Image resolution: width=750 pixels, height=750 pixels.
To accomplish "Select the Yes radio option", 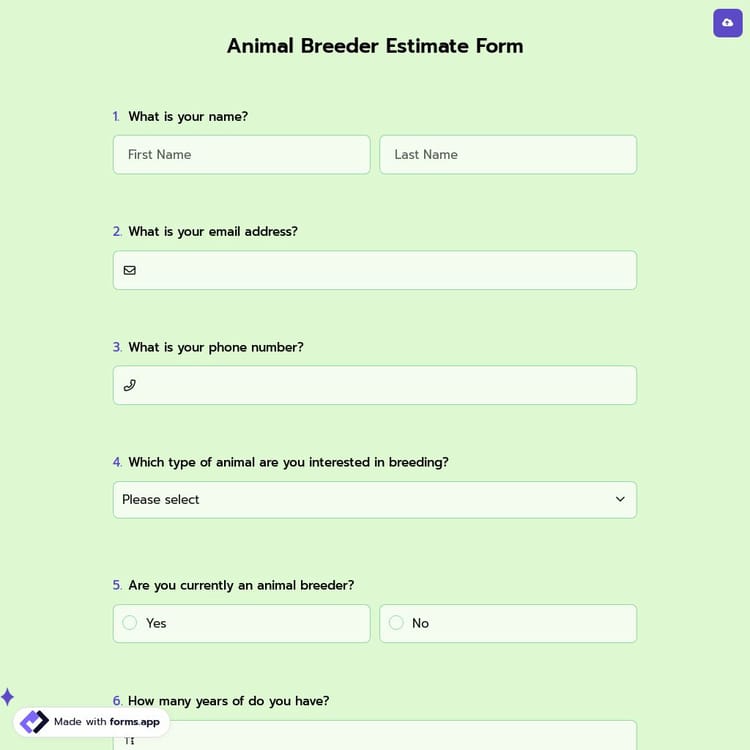I will 130,623.
